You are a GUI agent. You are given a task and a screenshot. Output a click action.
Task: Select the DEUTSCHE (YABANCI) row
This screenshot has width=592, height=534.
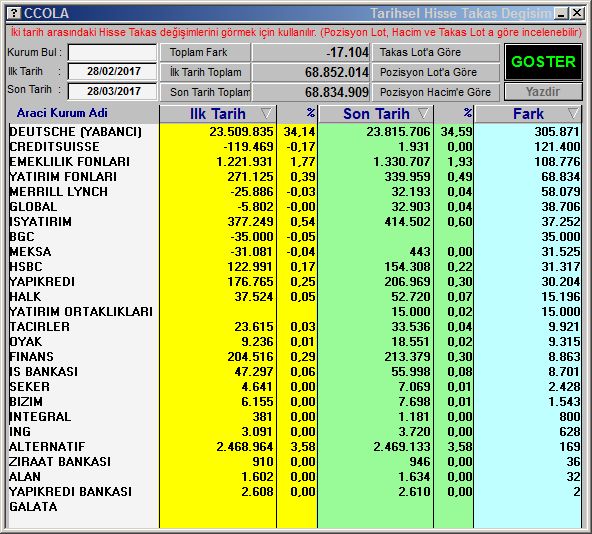point(294,132)
